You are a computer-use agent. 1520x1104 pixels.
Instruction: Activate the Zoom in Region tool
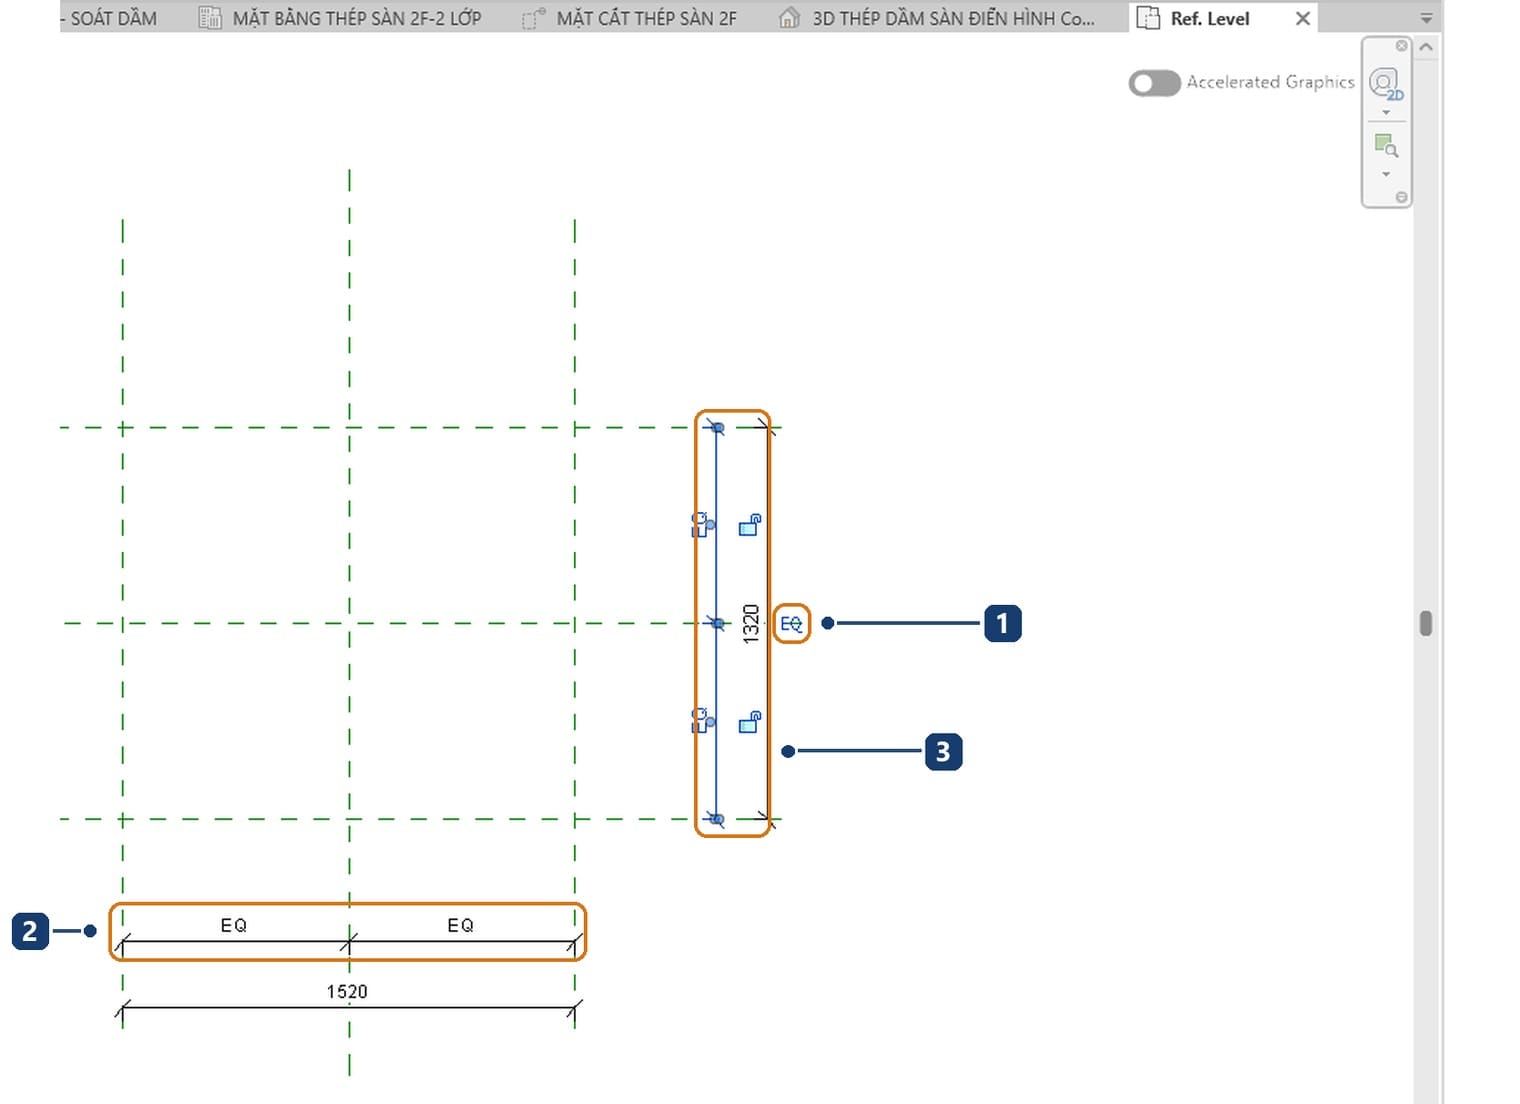coord(1386,146)
